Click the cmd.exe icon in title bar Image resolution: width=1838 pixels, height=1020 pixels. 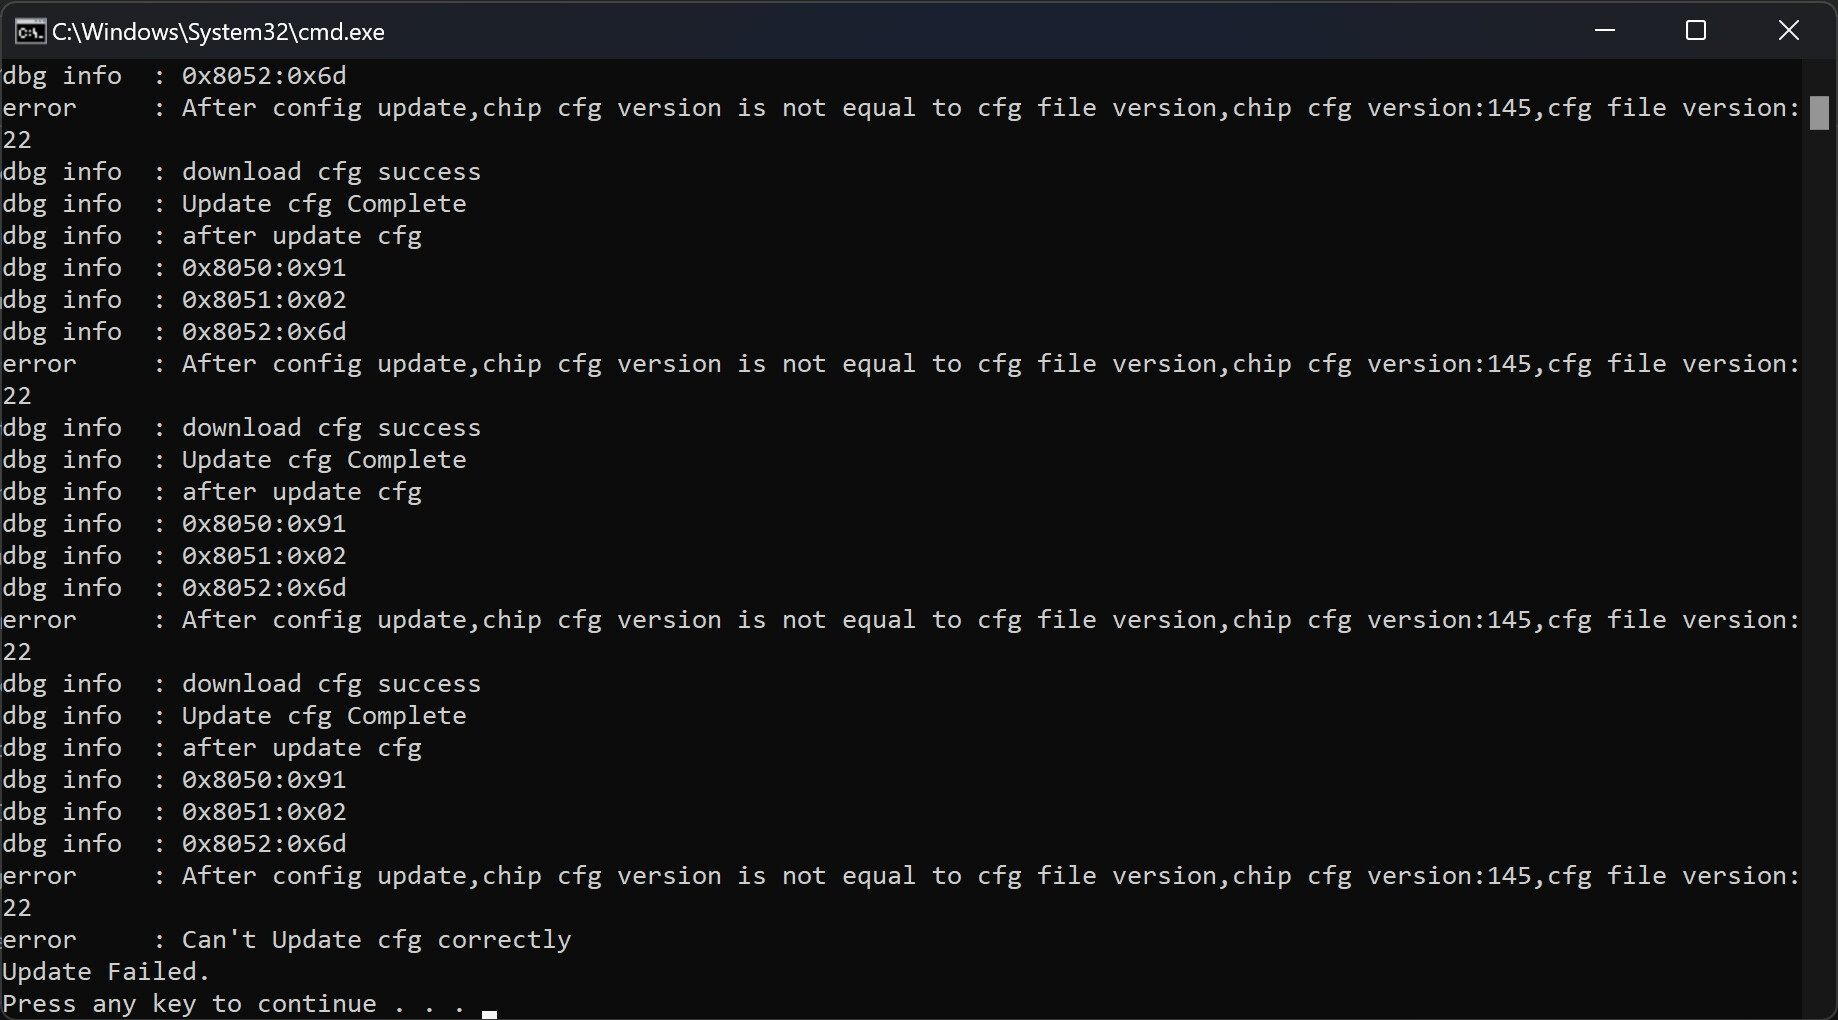(30, 32)
